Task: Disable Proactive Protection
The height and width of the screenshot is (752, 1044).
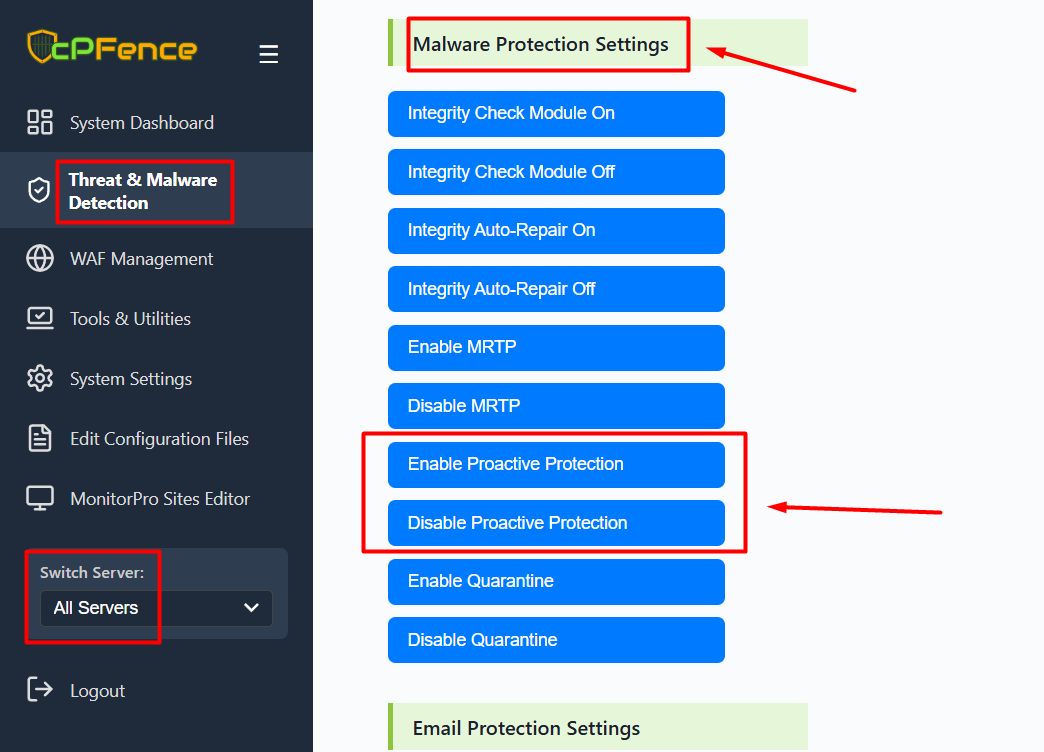Action: click(x=556, y=523)
